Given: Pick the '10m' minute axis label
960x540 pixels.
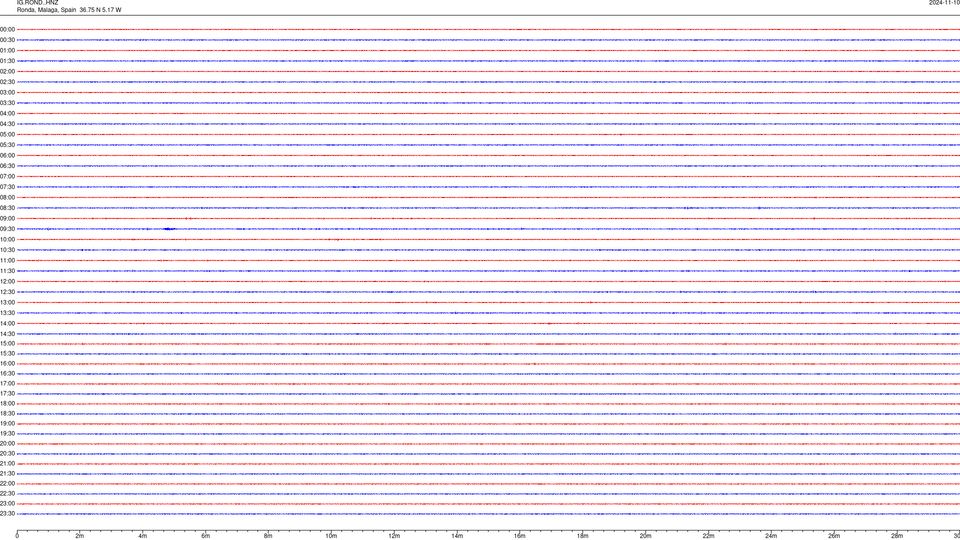Looking at the screenshot, I should 331,536.
